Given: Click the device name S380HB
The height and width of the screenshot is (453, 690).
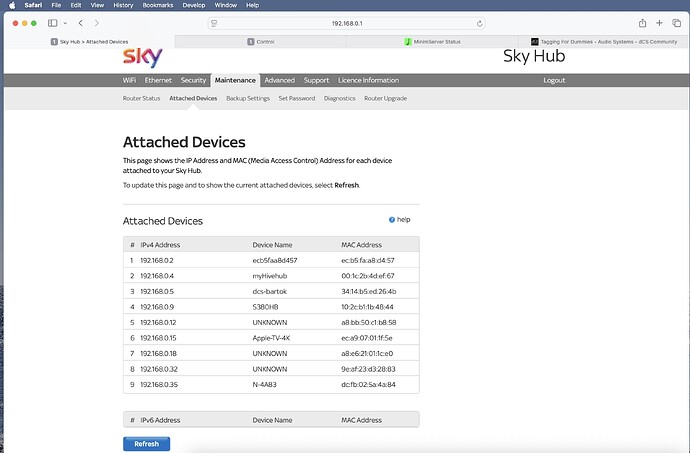Looking at the screenshot, I should tap(265, 307).
